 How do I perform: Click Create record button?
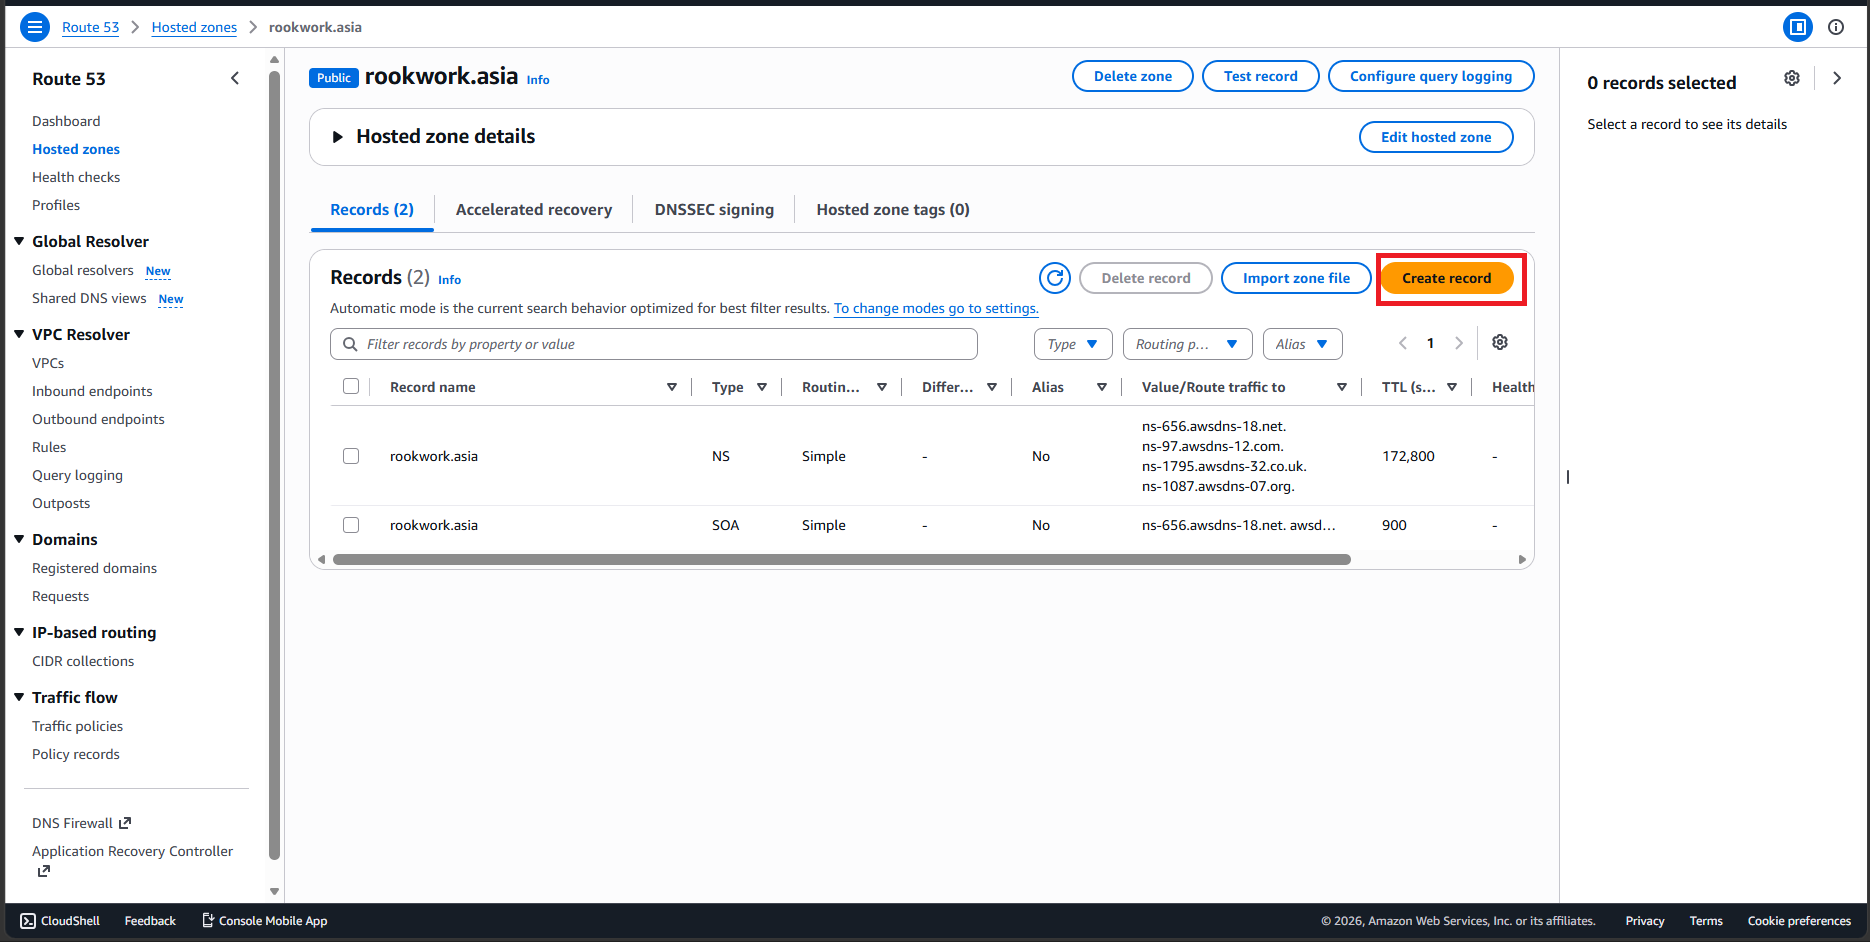[1446, 278]
